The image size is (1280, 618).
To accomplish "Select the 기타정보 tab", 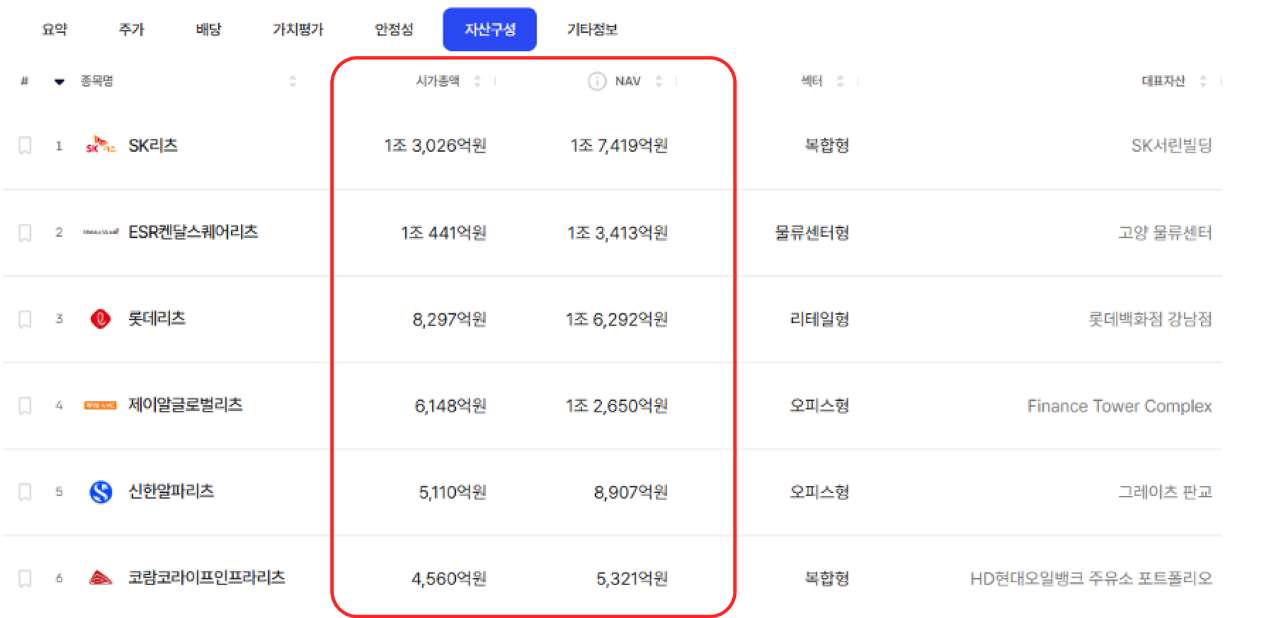I will click(592, 30).
